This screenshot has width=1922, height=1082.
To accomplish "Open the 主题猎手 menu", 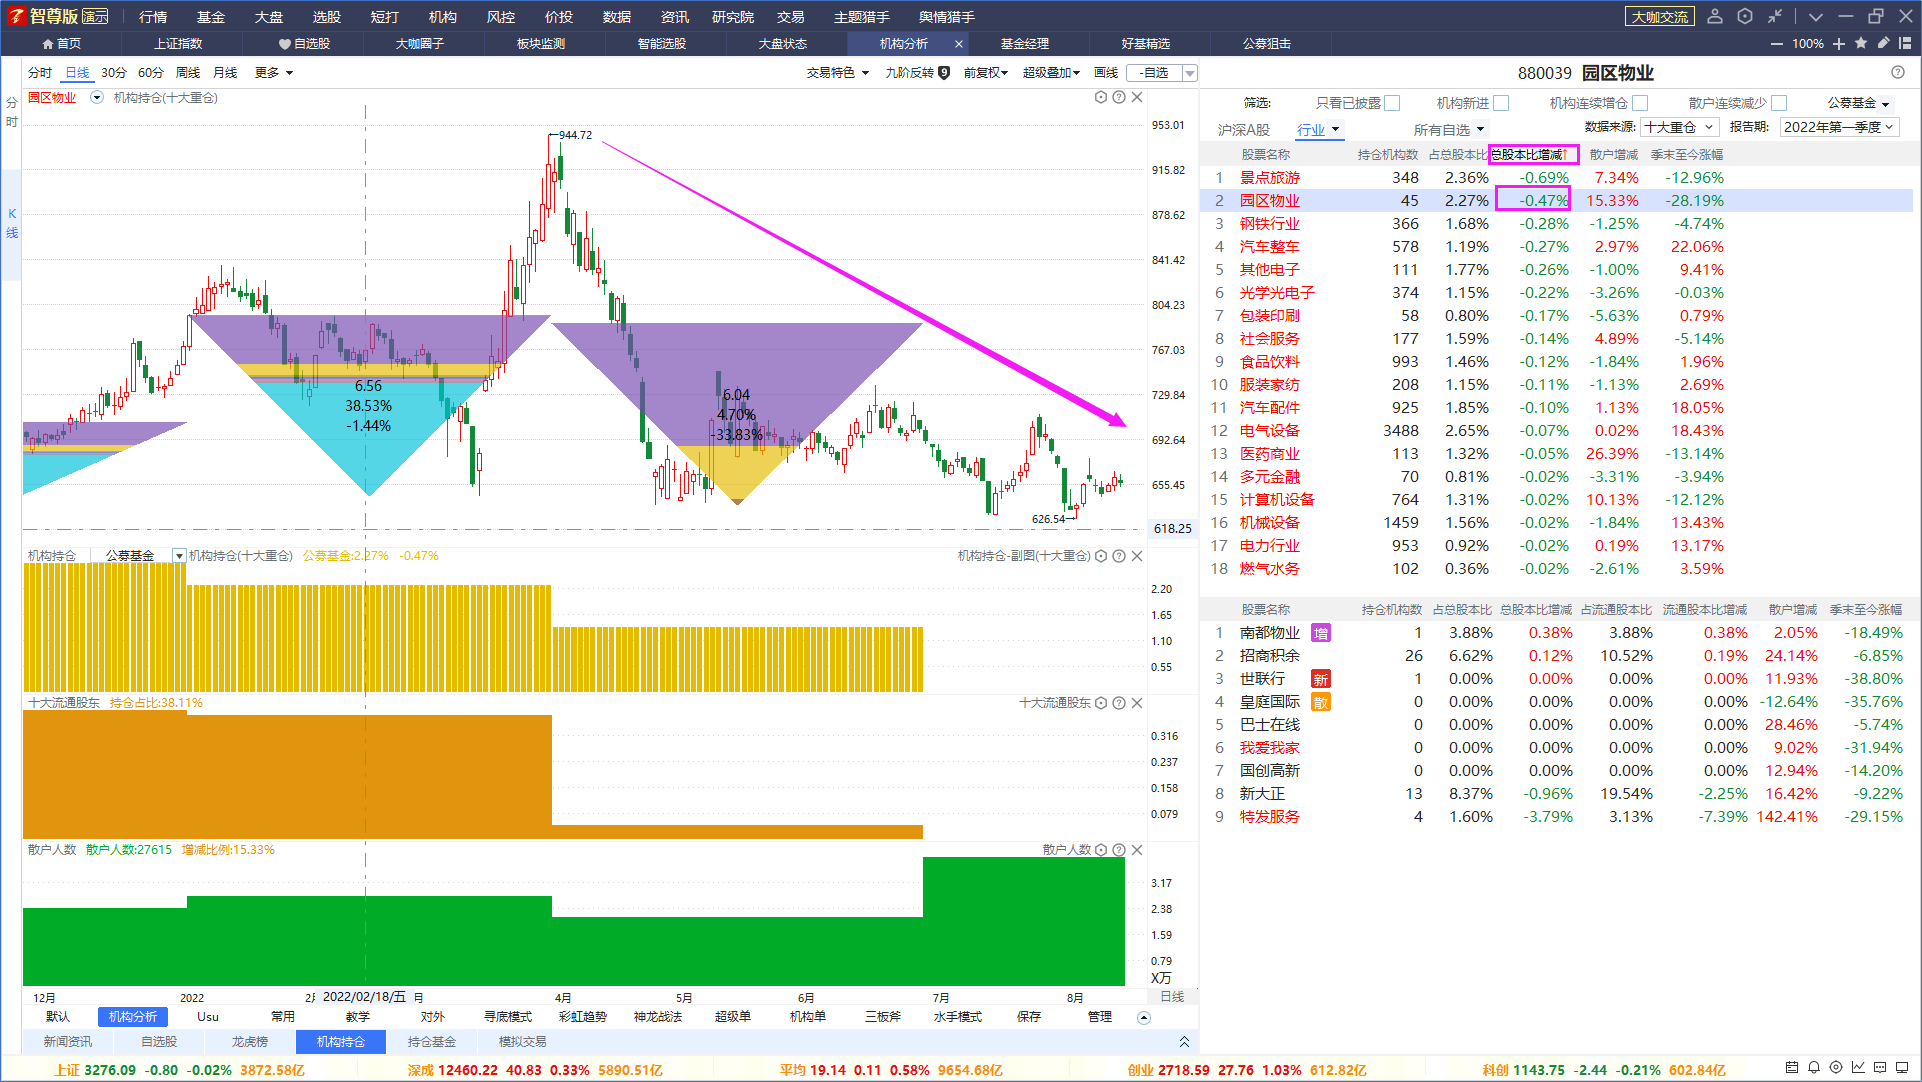I will pyautogui.click(x=862, y=16).
